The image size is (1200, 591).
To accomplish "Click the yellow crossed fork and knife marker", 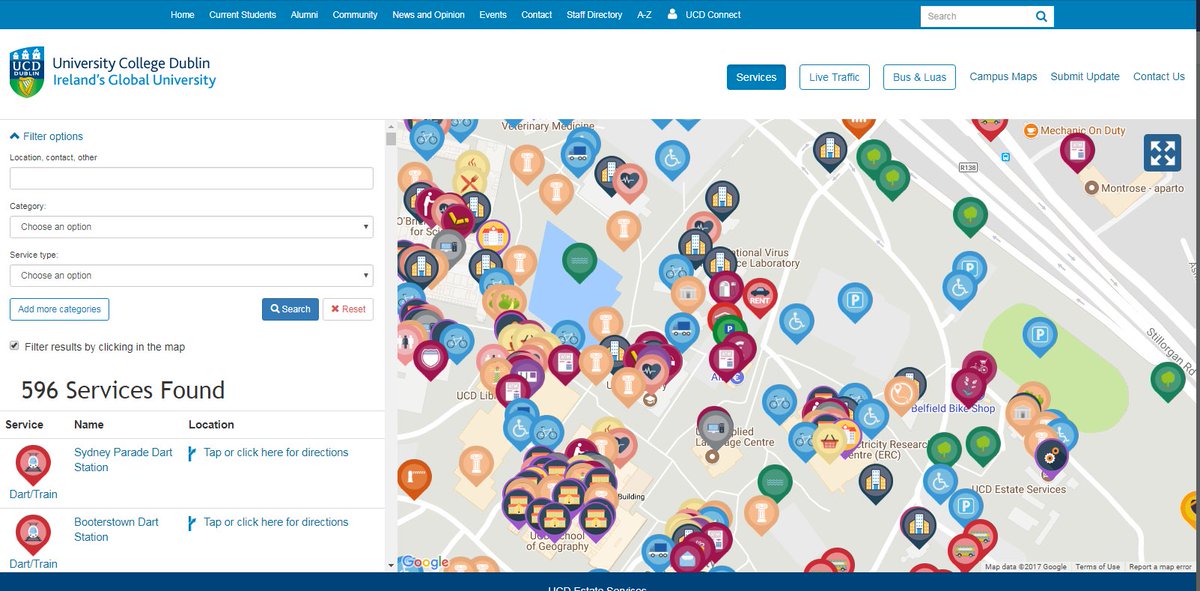I will point(470,183).
